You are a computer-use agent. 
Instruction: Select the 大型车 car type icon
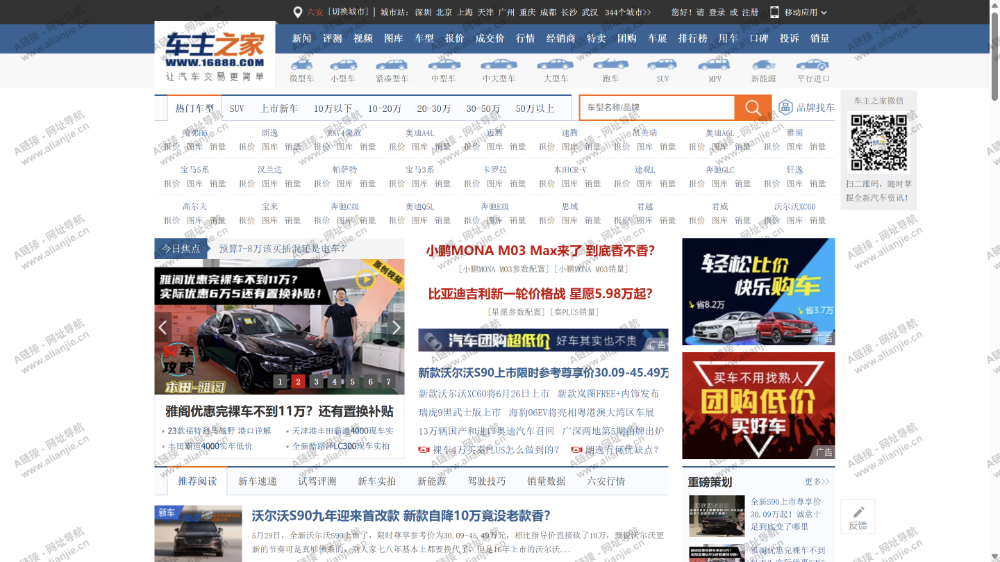coord(555,64)
